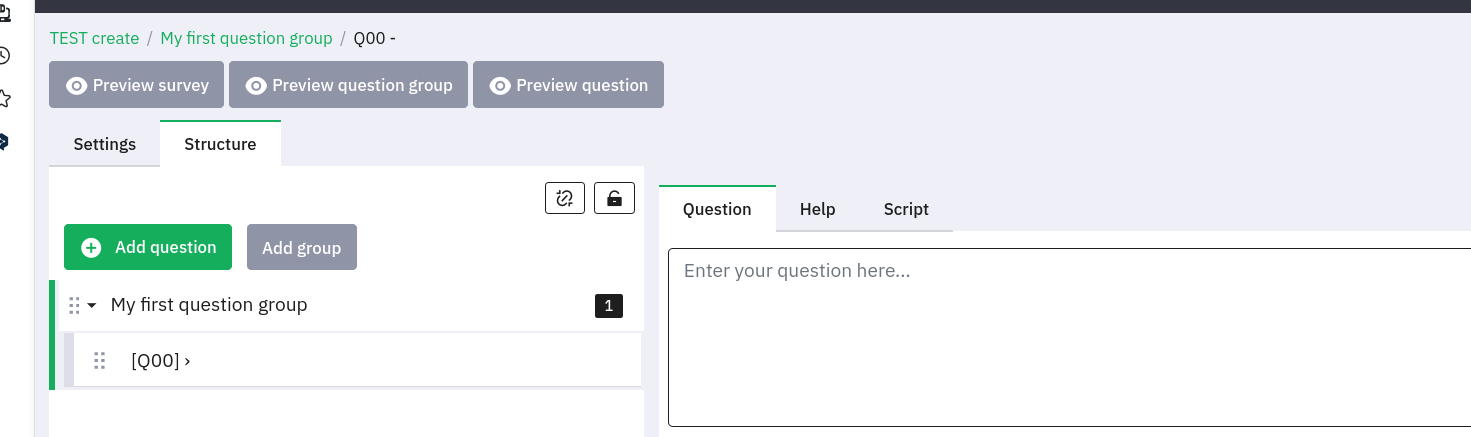Click the Add group button
The height and width of the screenshot is (437, 1471).
[301, 248]
